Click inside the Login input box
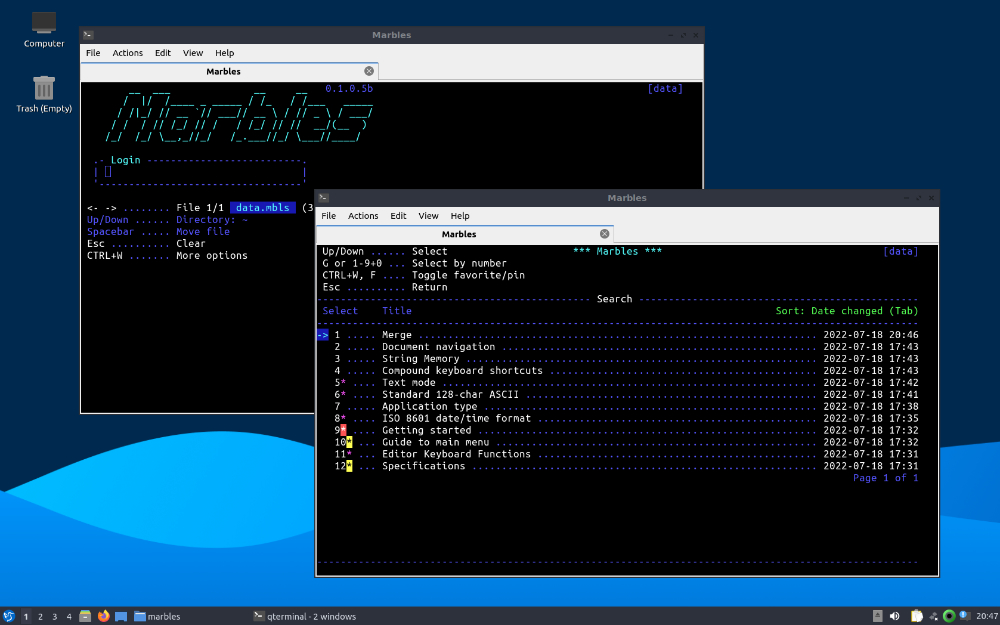This screenshot has width=1000, height=625. coord(200,172)
